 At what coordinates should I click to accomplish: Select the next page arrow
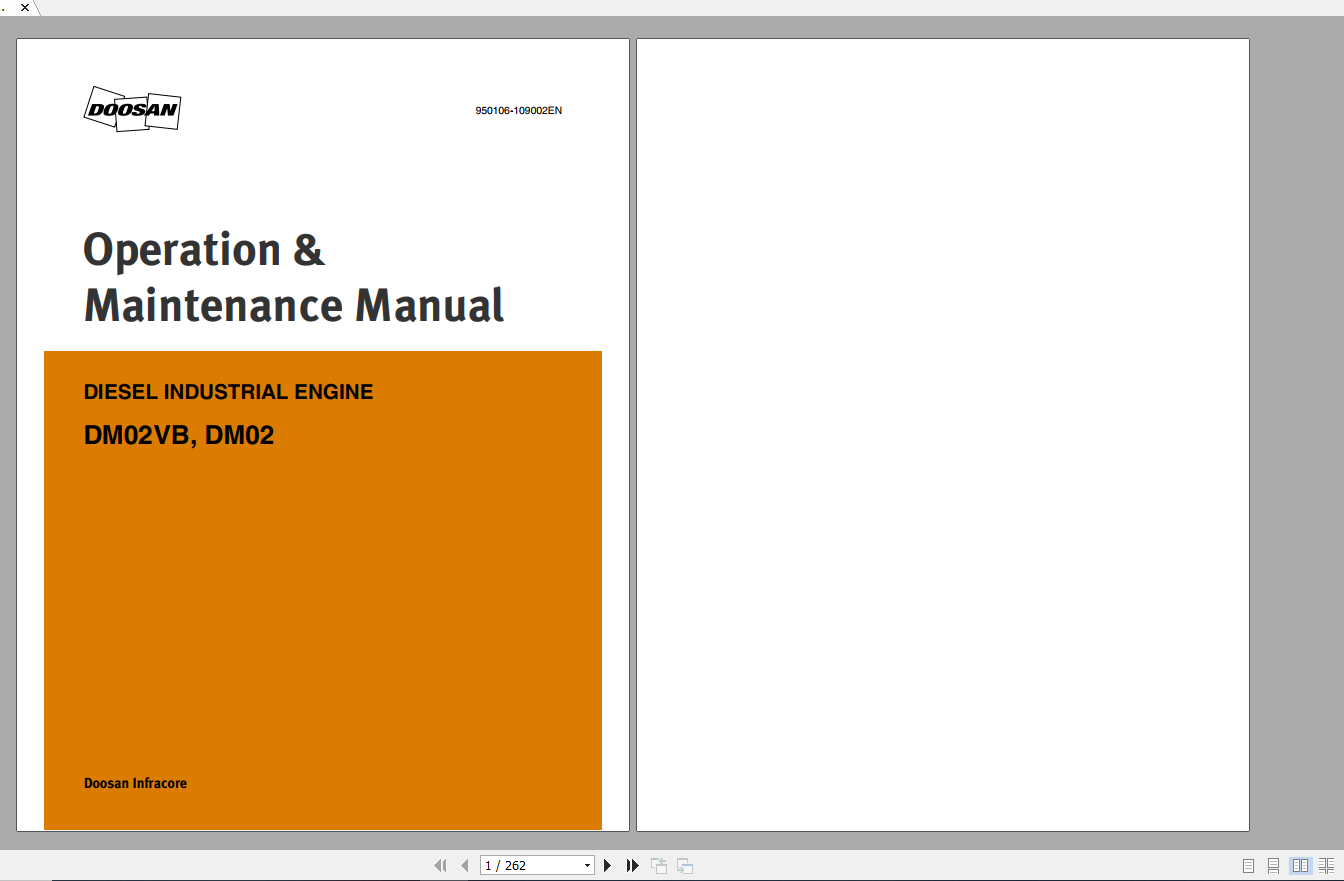608,865
